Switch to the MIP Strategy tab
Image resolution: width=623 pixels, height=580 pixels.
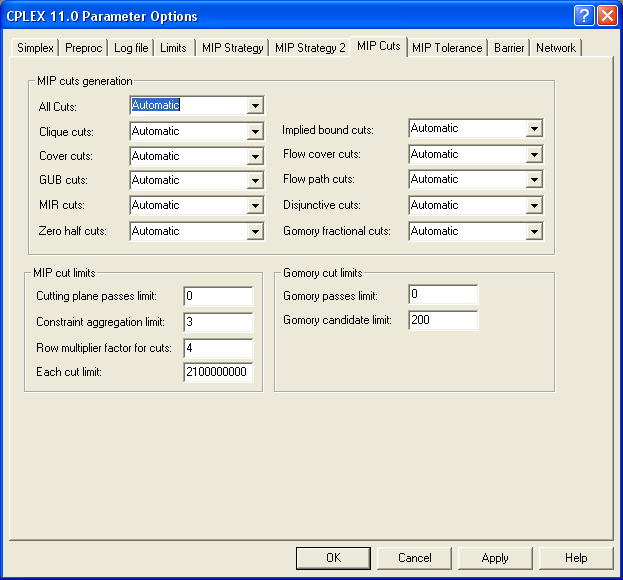(232, 48)
